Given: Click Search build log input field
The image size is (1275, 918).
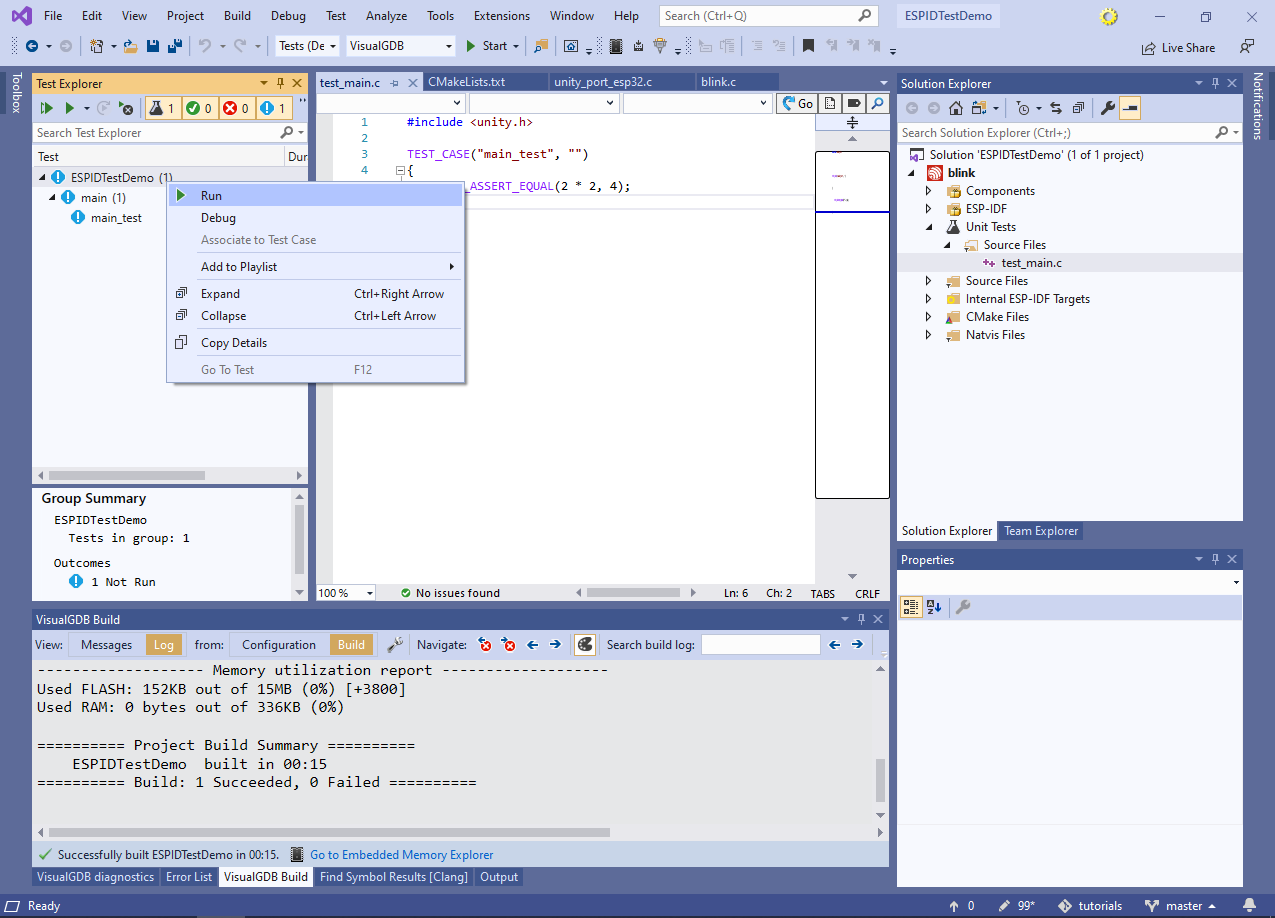Looking at the screenshot, I should click(761, 645).
